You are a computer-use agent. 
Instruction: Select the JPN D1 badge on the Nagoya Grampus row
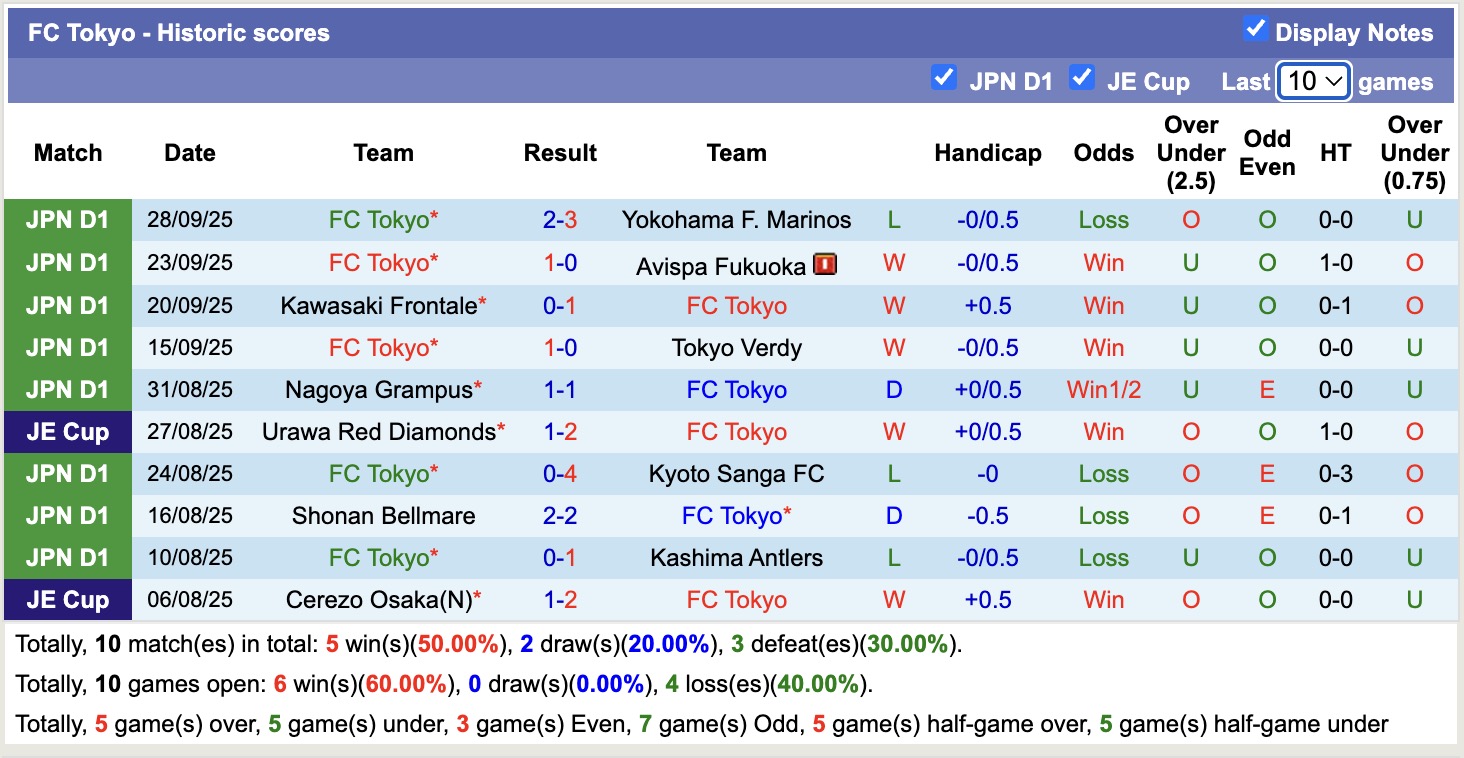click(67, 389)
